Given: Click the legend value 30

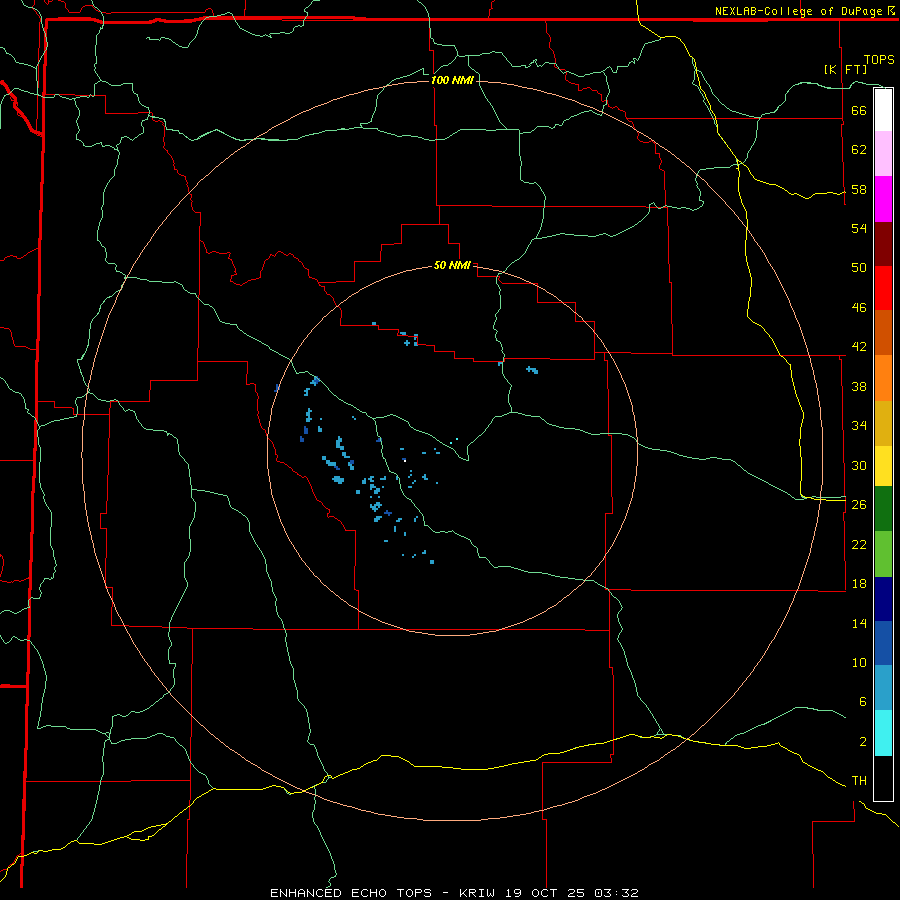Looking at the screenshot, I should 859,465.
